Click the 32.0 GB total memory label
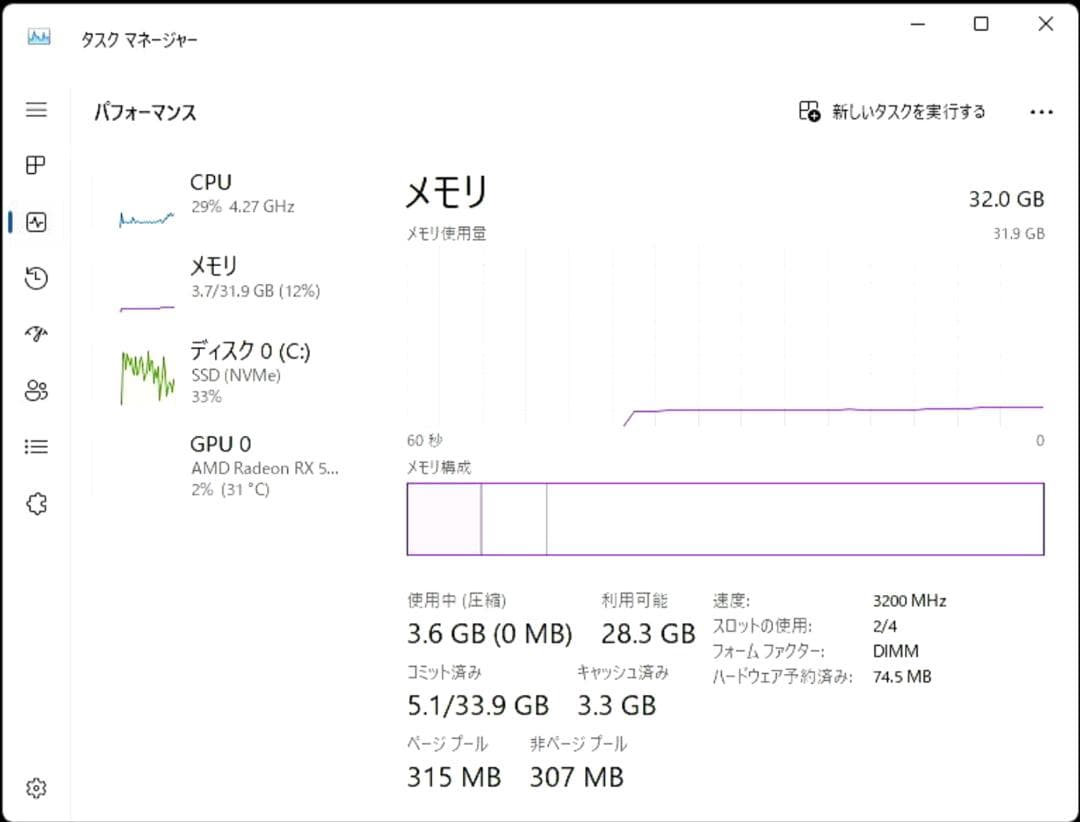Image resolution: width=1080 pixels, height=822 pixels. click(x=1005, y=199)
